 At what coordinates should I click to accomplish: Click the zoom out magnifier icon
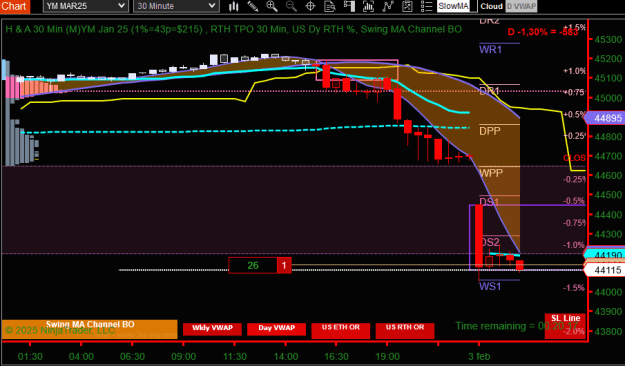coord(291,6)
